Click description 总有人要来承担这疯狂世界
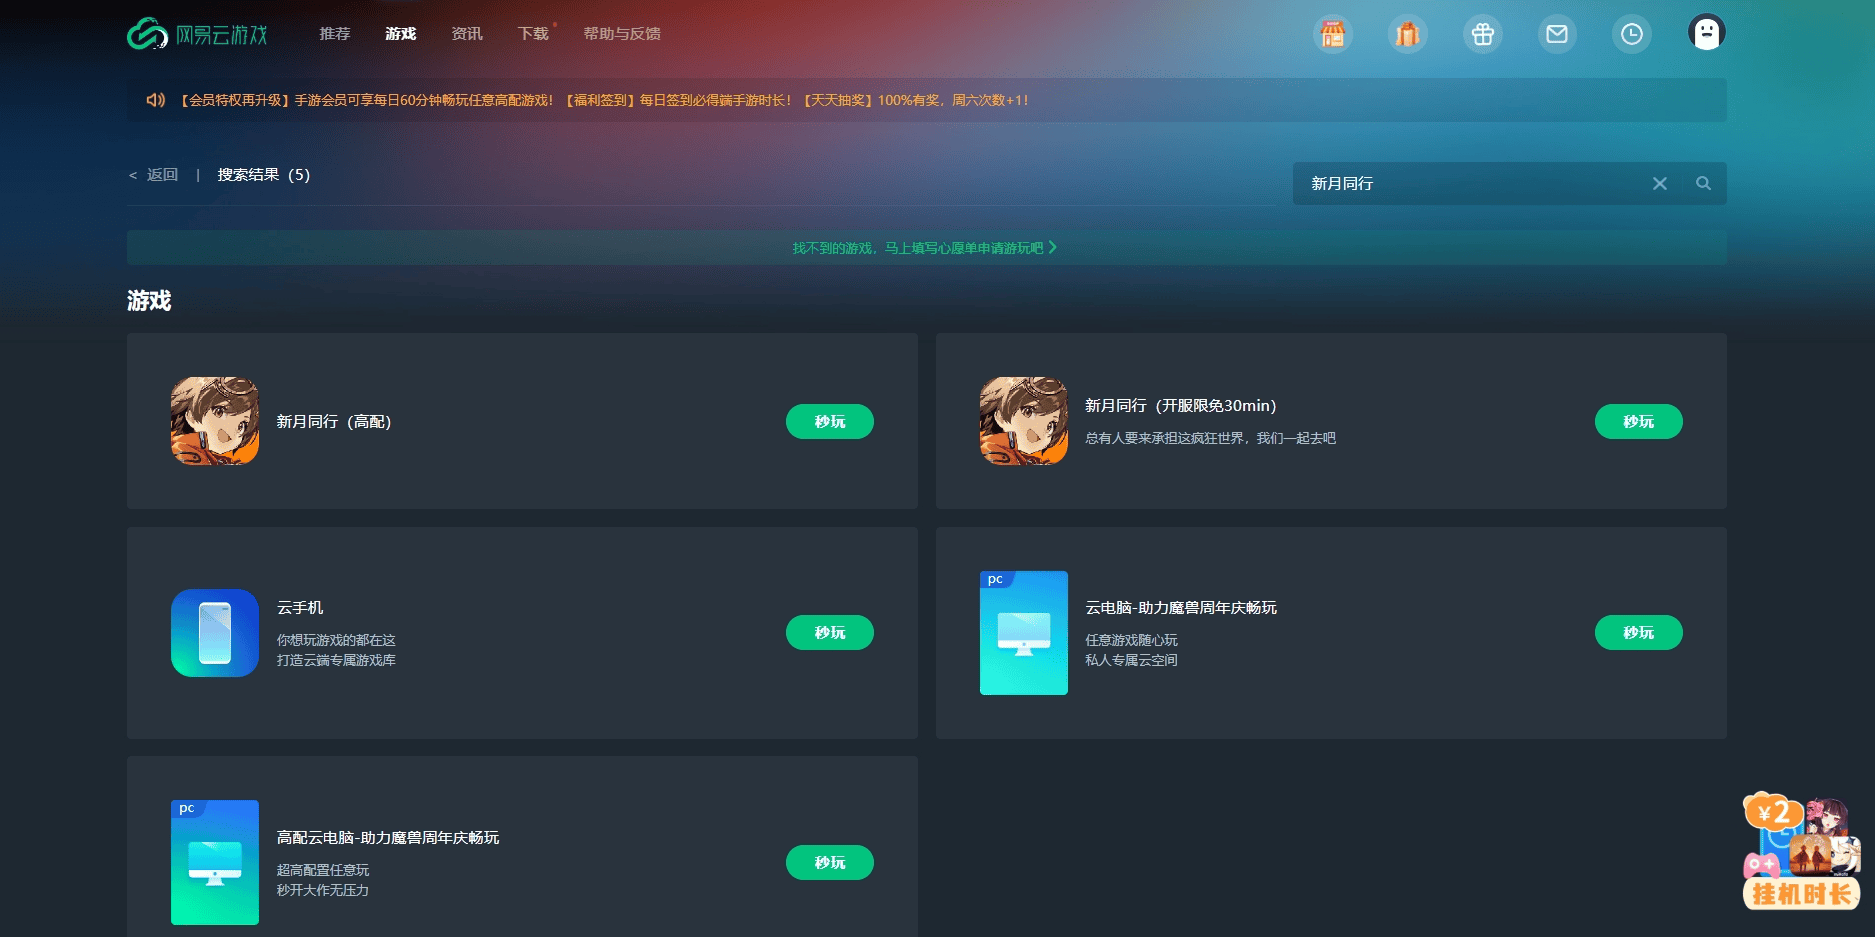The width and height of the screenshot is (1875, 937). tap(1210, 438)
